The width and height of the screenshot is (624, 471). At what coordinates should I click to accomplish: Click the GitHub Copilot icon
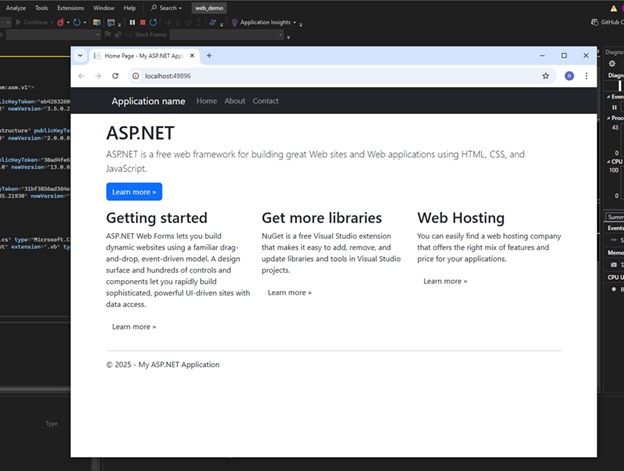[595, 22]
